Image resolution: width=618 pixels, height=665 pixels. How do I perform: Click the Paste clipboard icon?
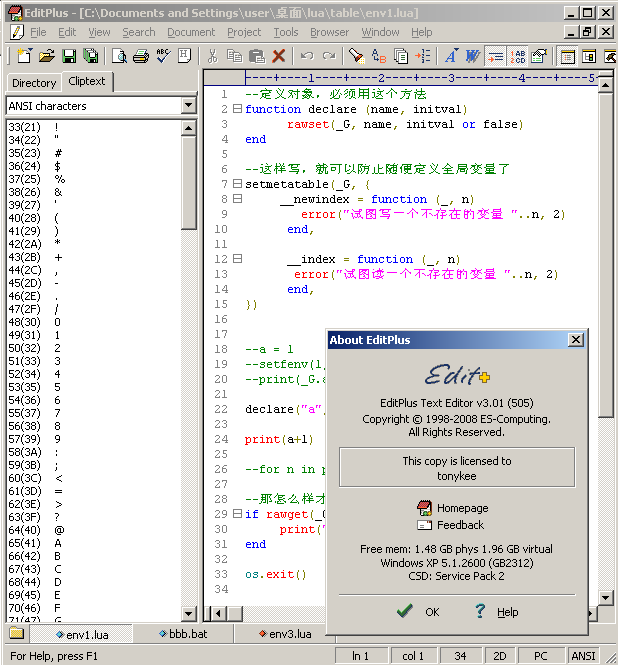click(257, 56)
